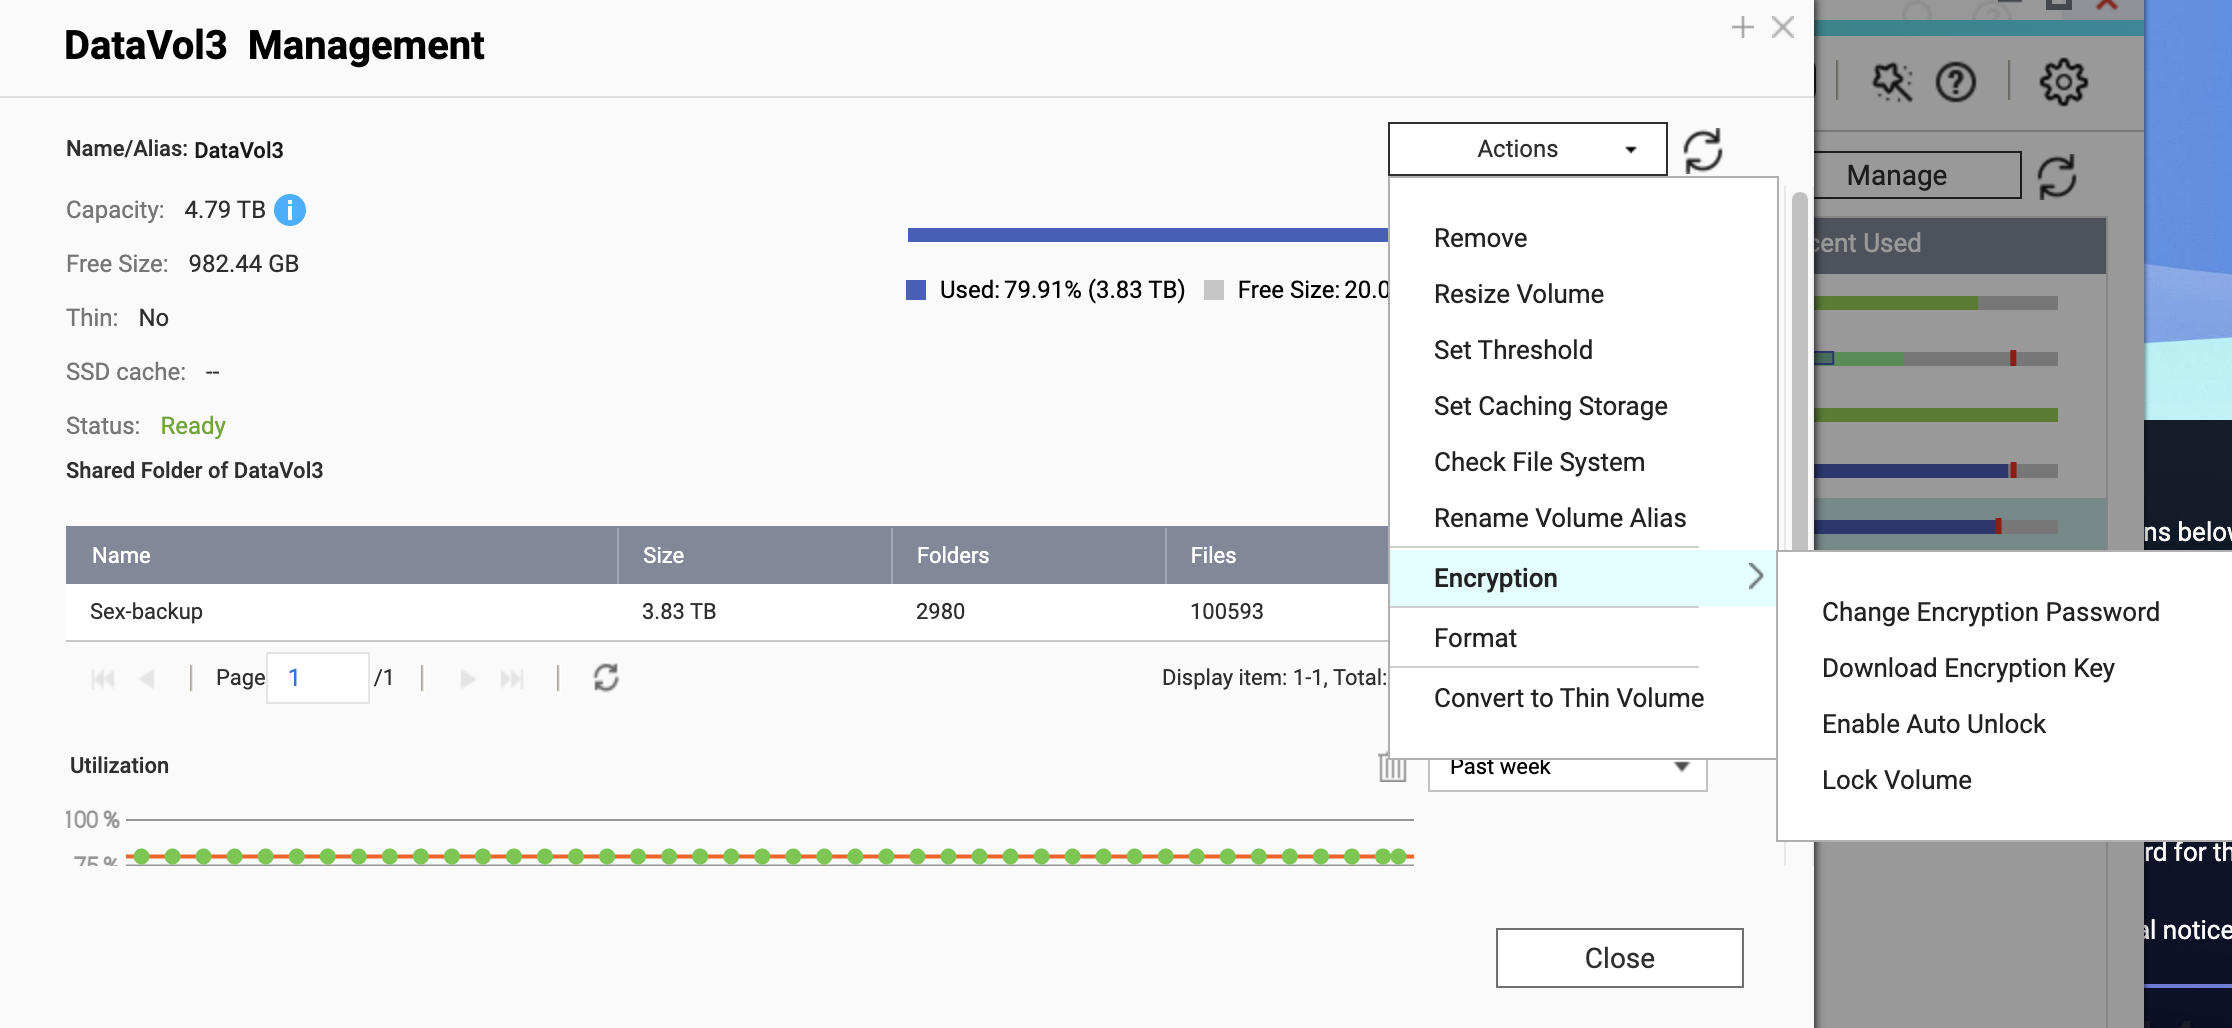Click the utilization delete history icon

click(1392, 767)
